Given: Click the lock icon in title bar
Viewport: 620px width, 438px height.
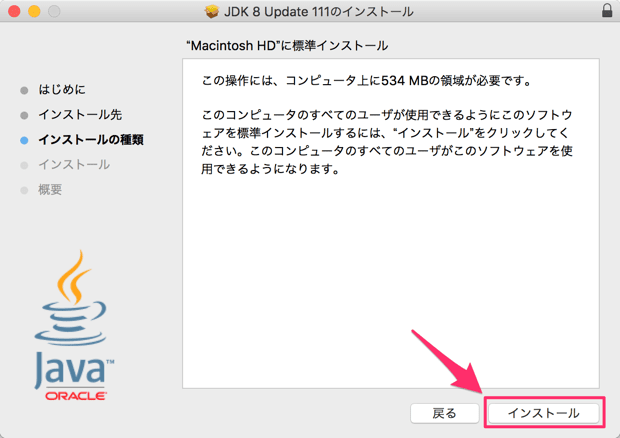Looking at the screenshot, I should click(607, 11).
